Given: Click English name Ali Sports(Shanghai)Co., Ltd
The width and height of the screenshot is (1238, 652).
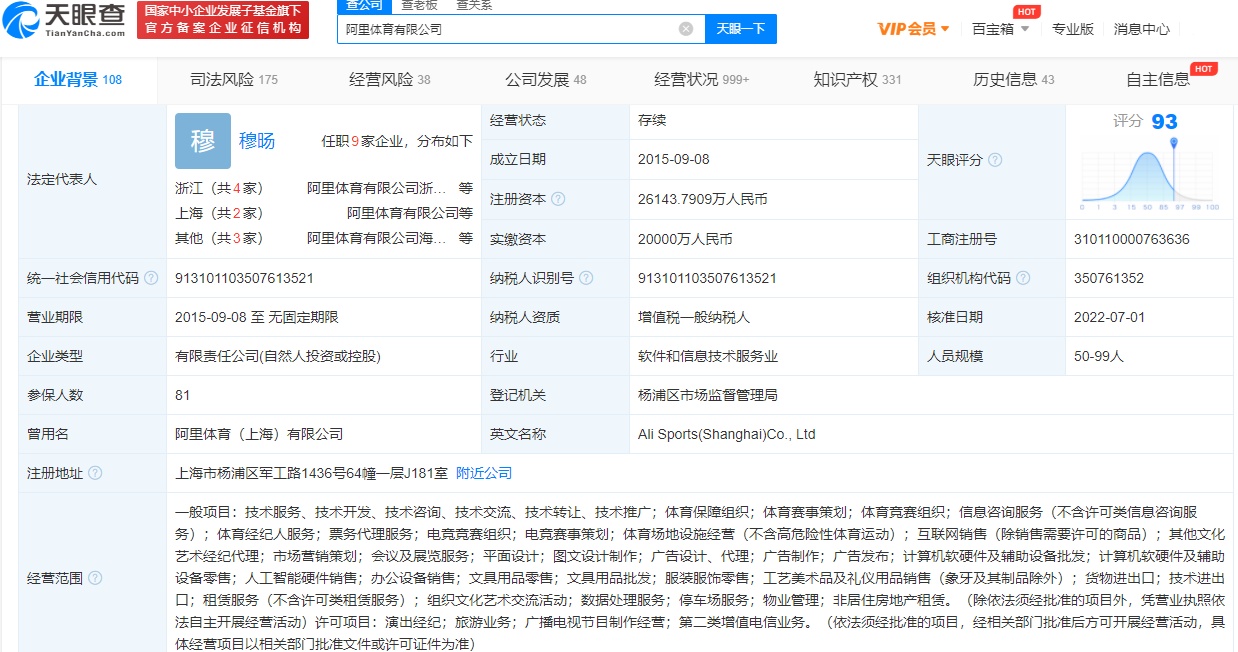Looking at the screenshot, I should click(x=727, y=434).
